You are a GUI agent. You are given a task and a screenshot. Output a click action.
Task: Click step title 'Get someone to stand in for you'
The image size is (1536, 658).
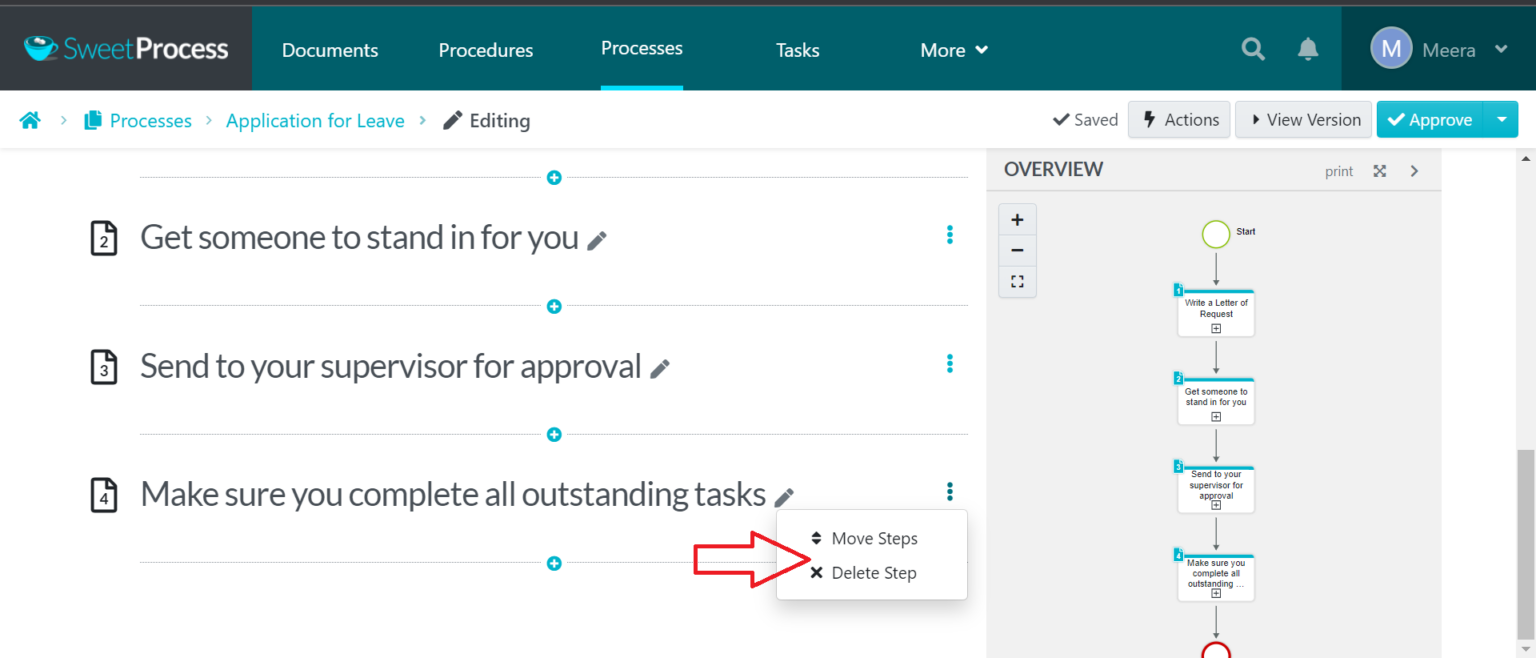click(x=359, y=238)
